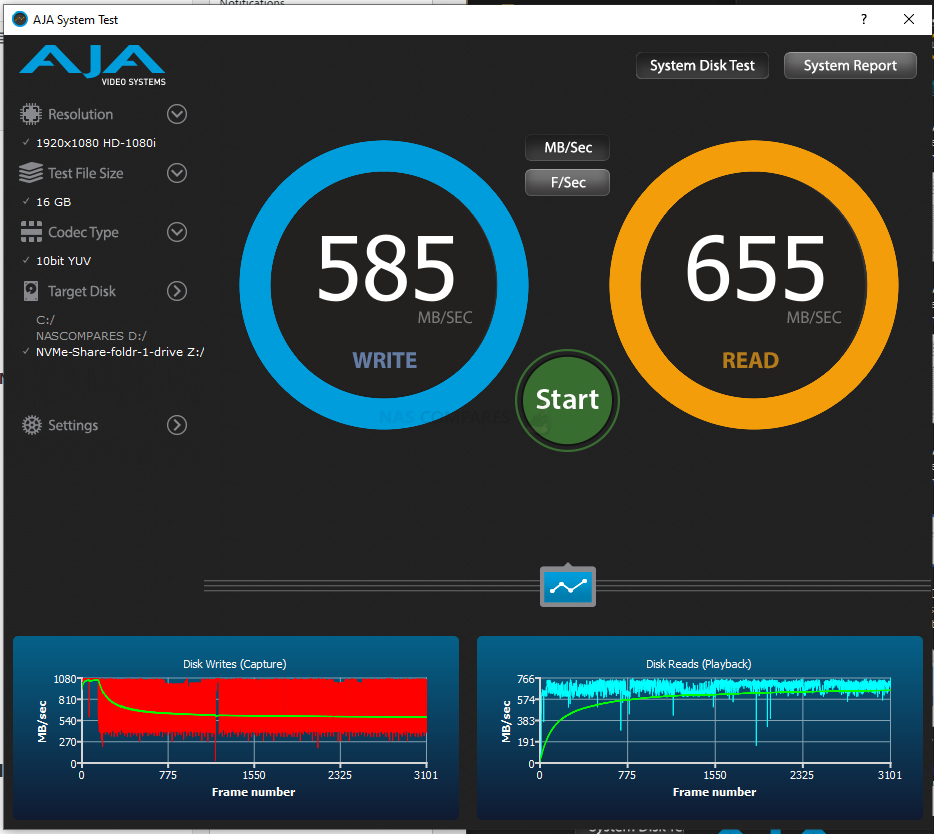
Task: Toggle the graph view button
Action: click(568, 587)
